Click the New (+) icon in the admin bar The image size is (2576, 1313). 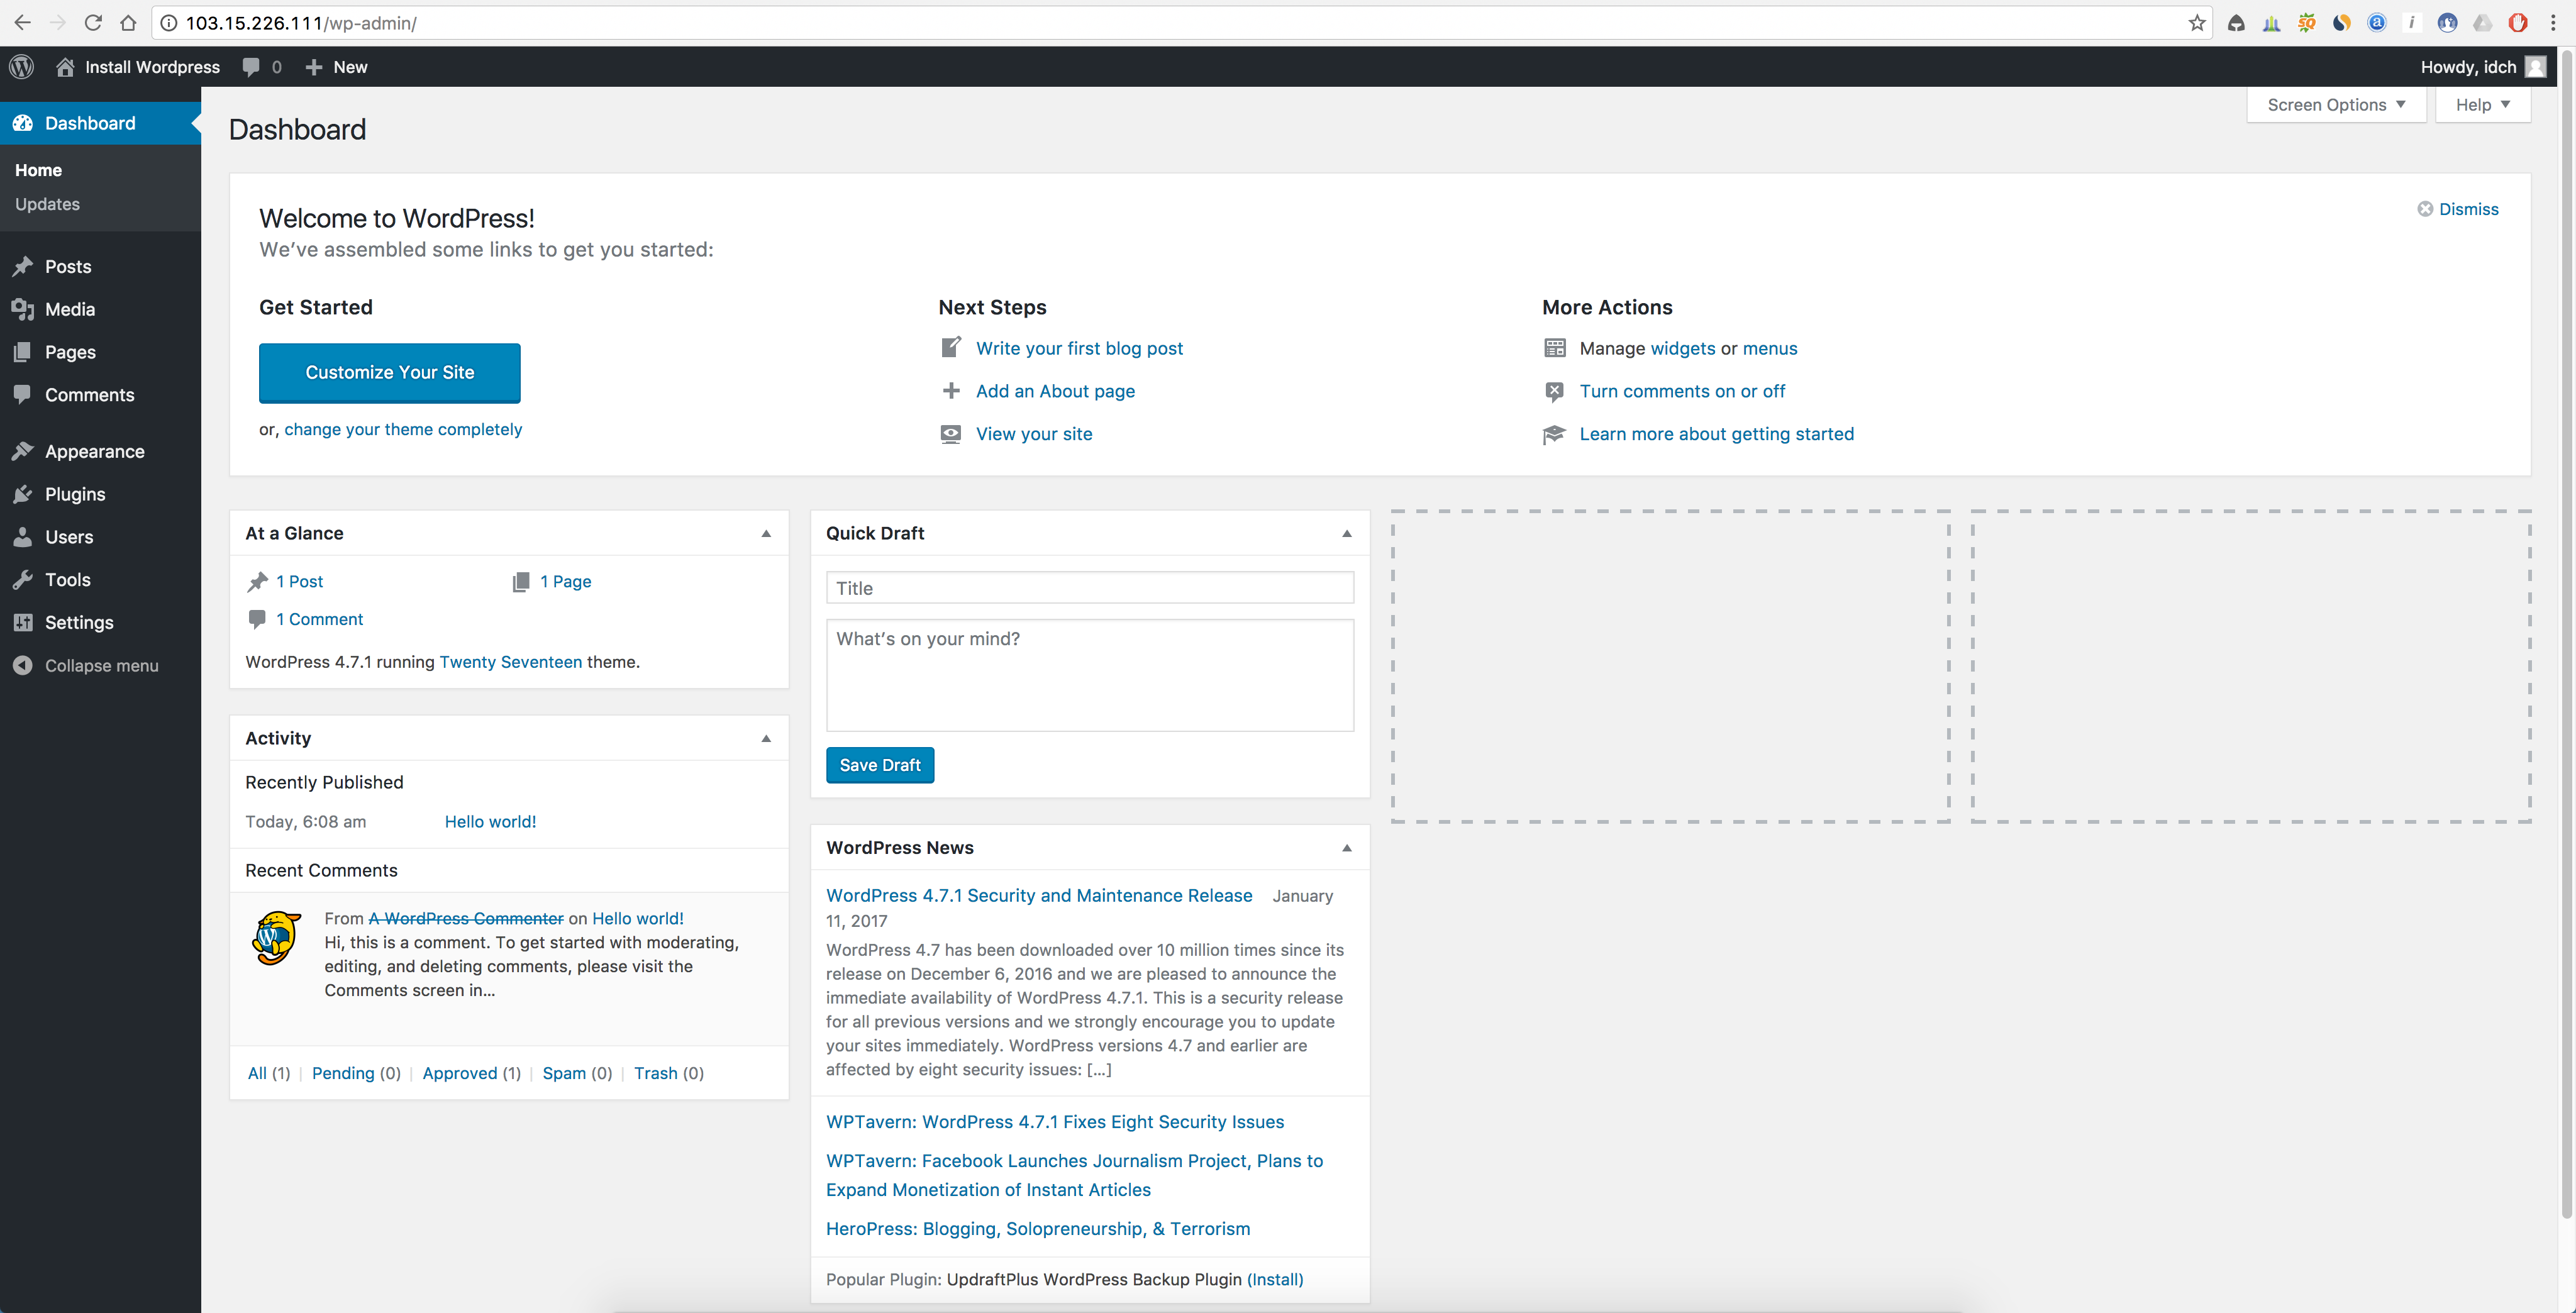313,66
